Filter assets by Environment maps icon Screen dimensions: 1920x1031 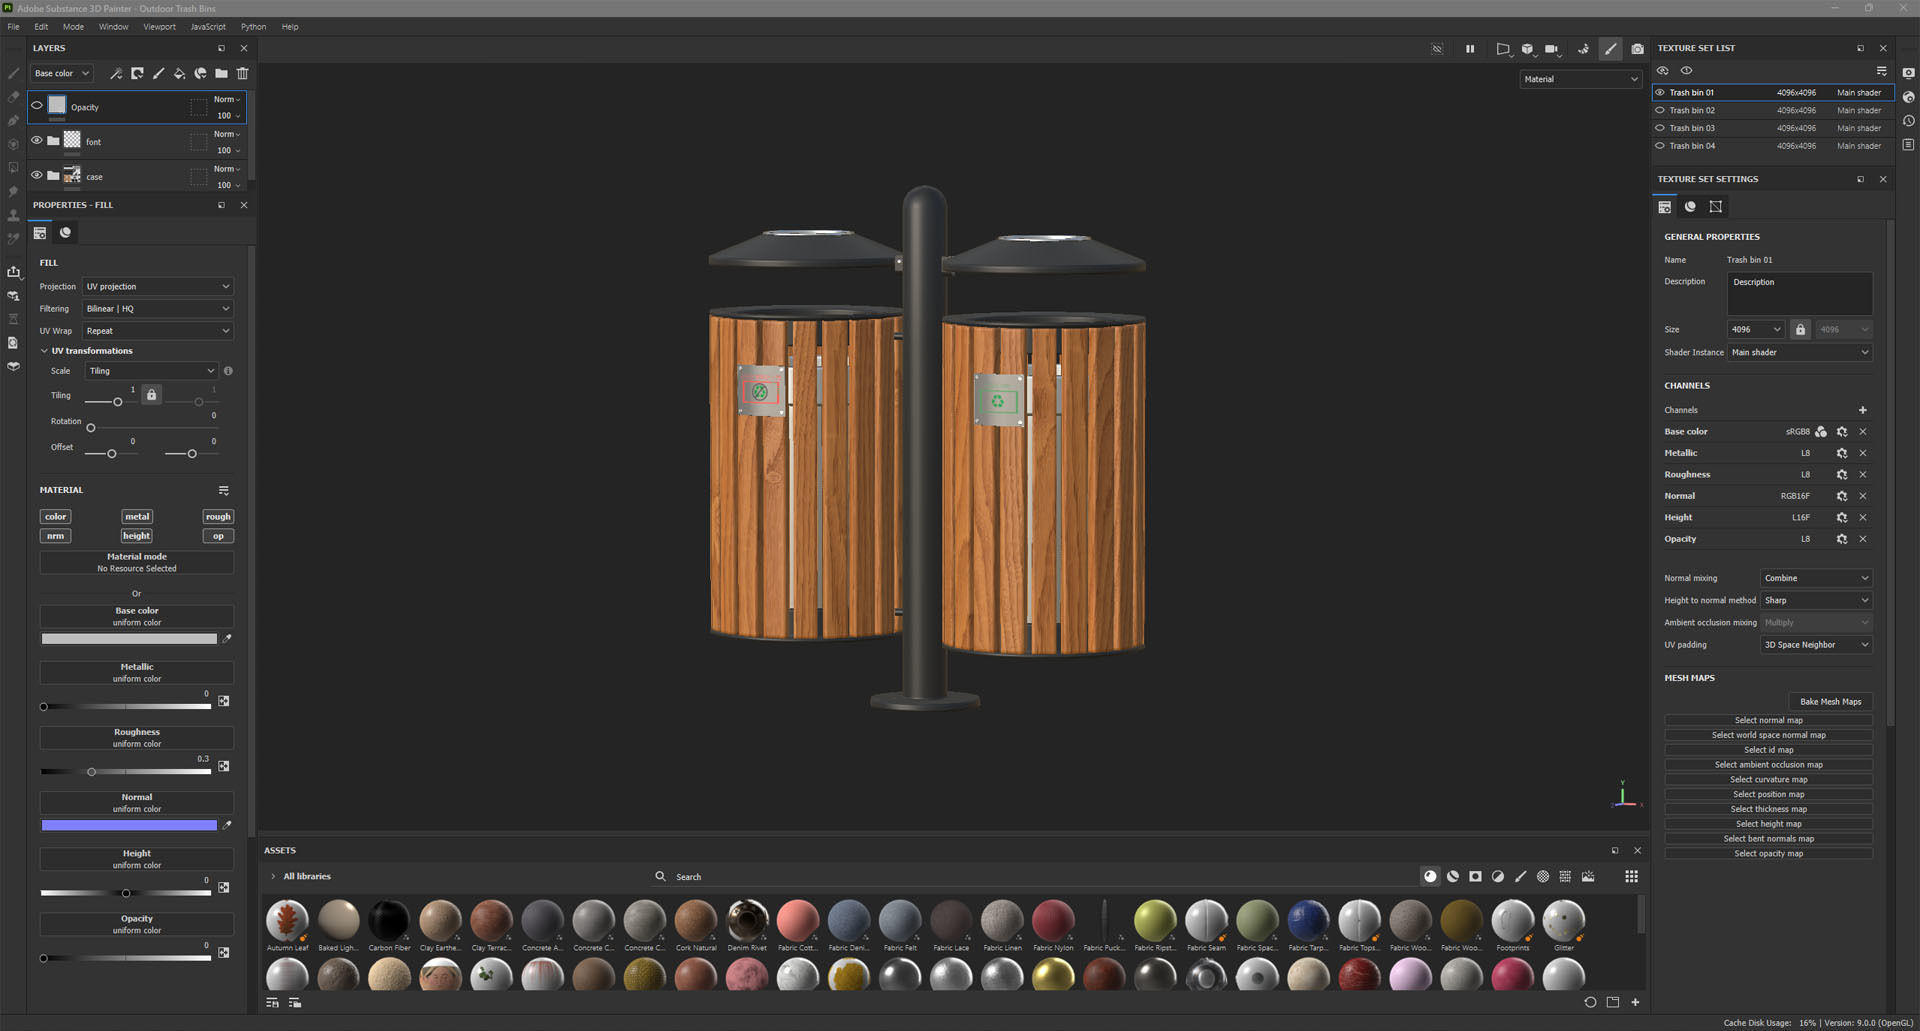1588,876
